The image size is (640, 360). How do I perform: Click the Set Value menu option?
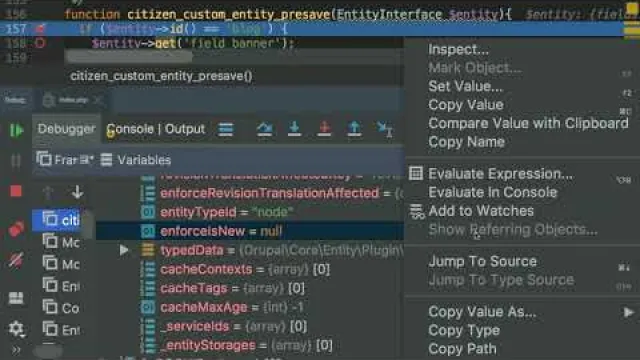click(466, 86)
